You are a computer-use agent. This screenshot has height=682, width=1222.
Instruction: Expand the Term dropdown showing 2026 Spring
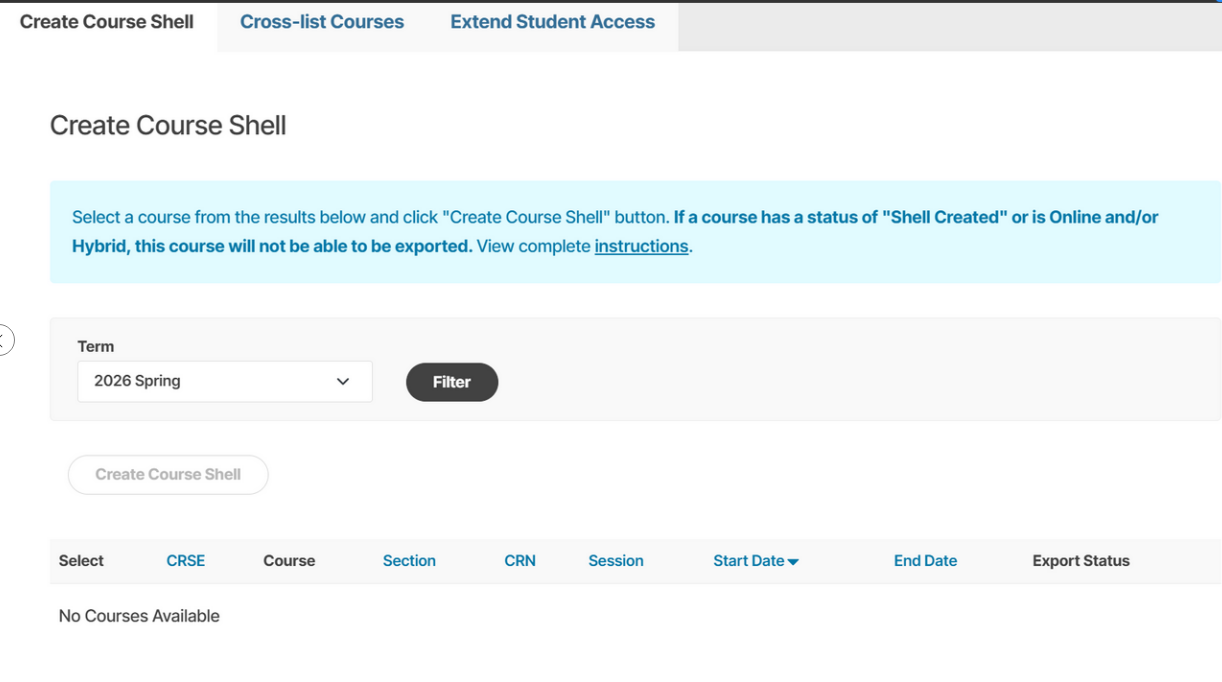pyautogui.click(x=225, y=381)
